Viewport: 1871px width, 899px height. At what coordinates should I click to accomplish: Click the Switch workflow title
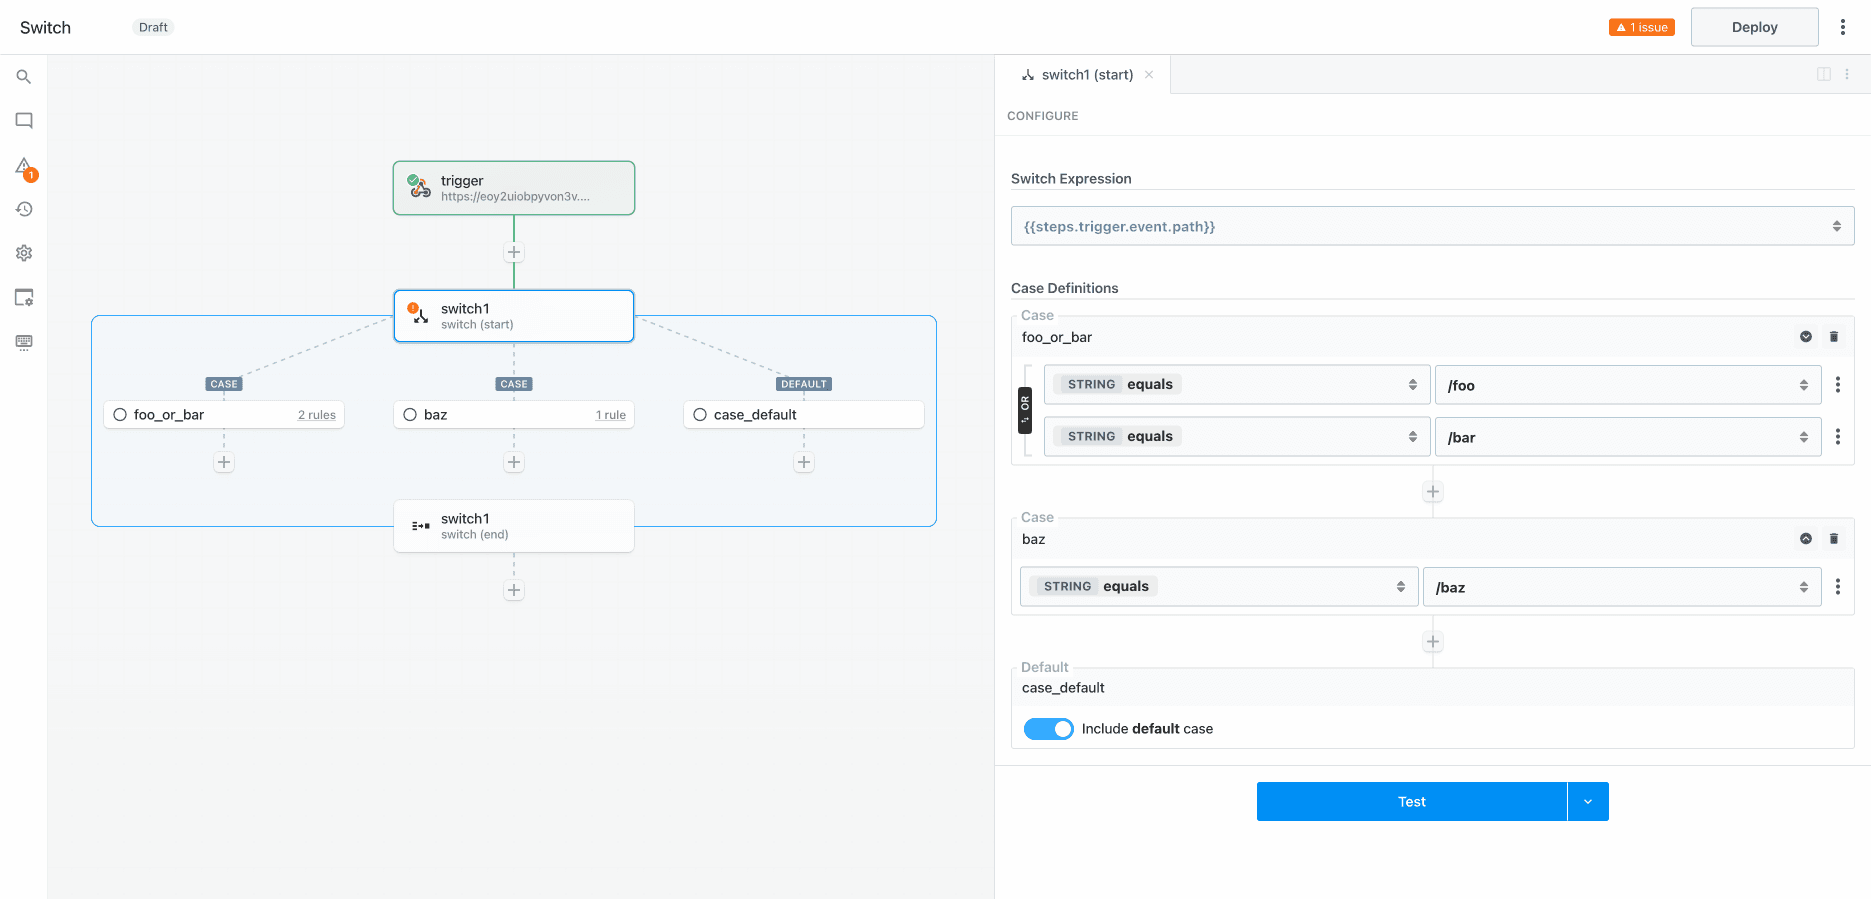click(x=45, y=27)
